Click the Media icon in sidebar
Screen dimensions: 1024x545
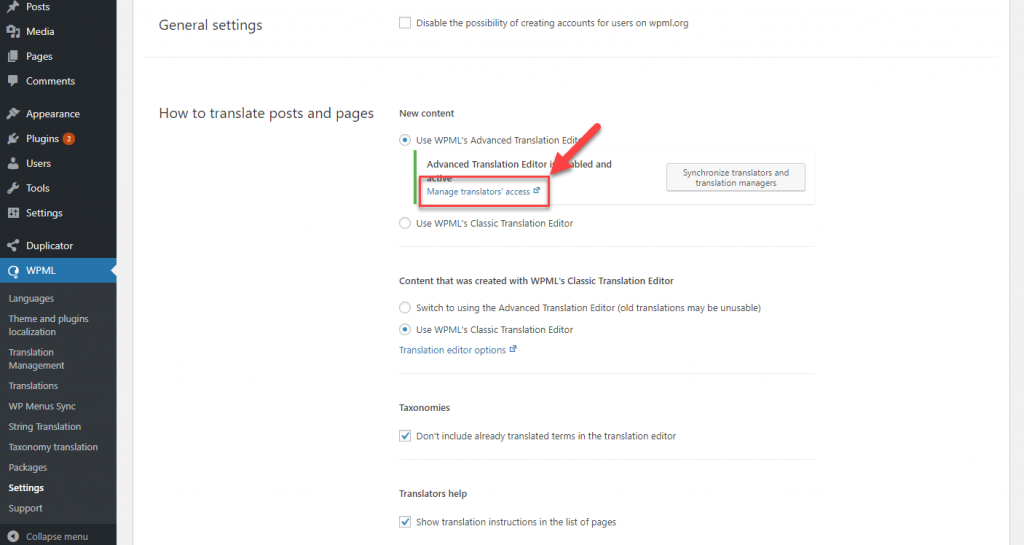pyautogui.click(x=13, y=31)
